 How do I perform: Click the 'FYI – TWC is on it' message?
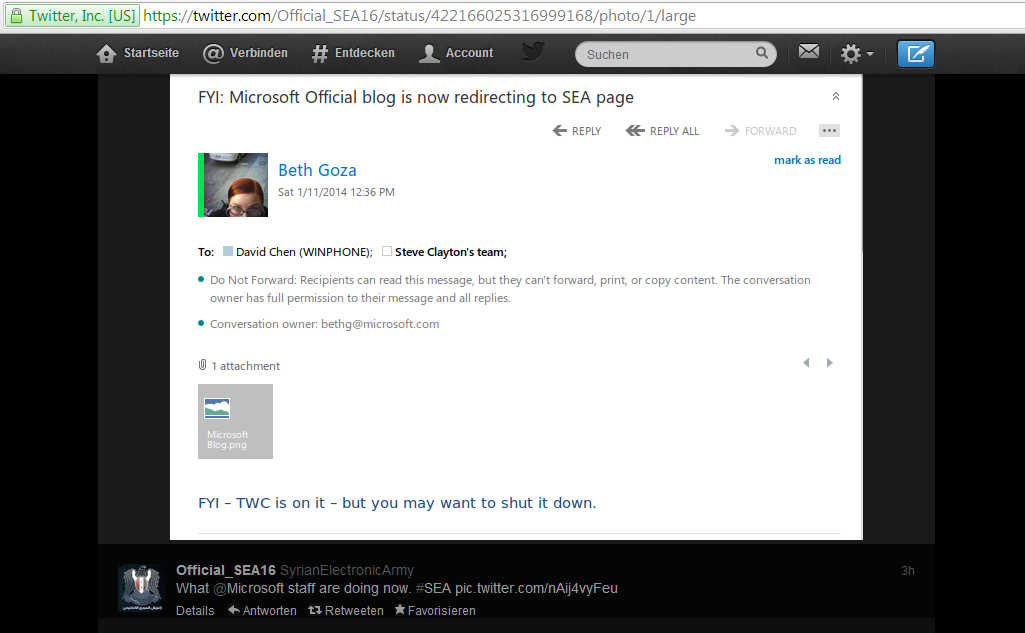[x=397, y=503]
